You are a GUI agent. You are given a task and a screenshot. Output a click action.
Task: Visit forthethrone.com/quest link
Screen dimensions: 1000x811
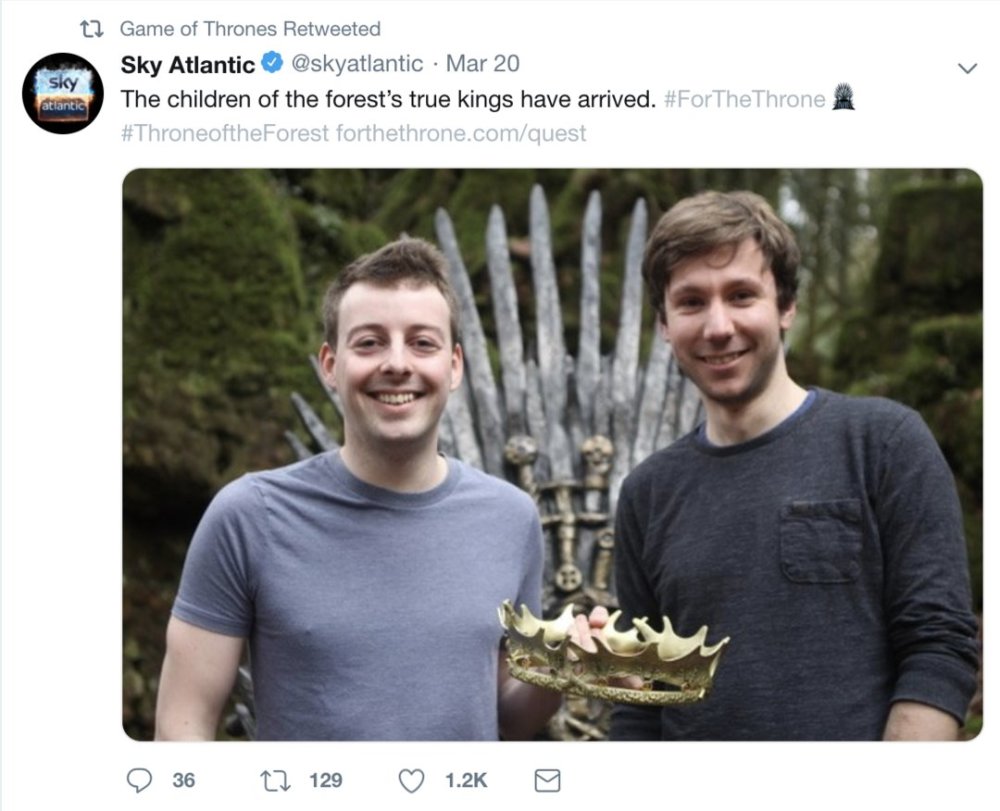(460, 133)
